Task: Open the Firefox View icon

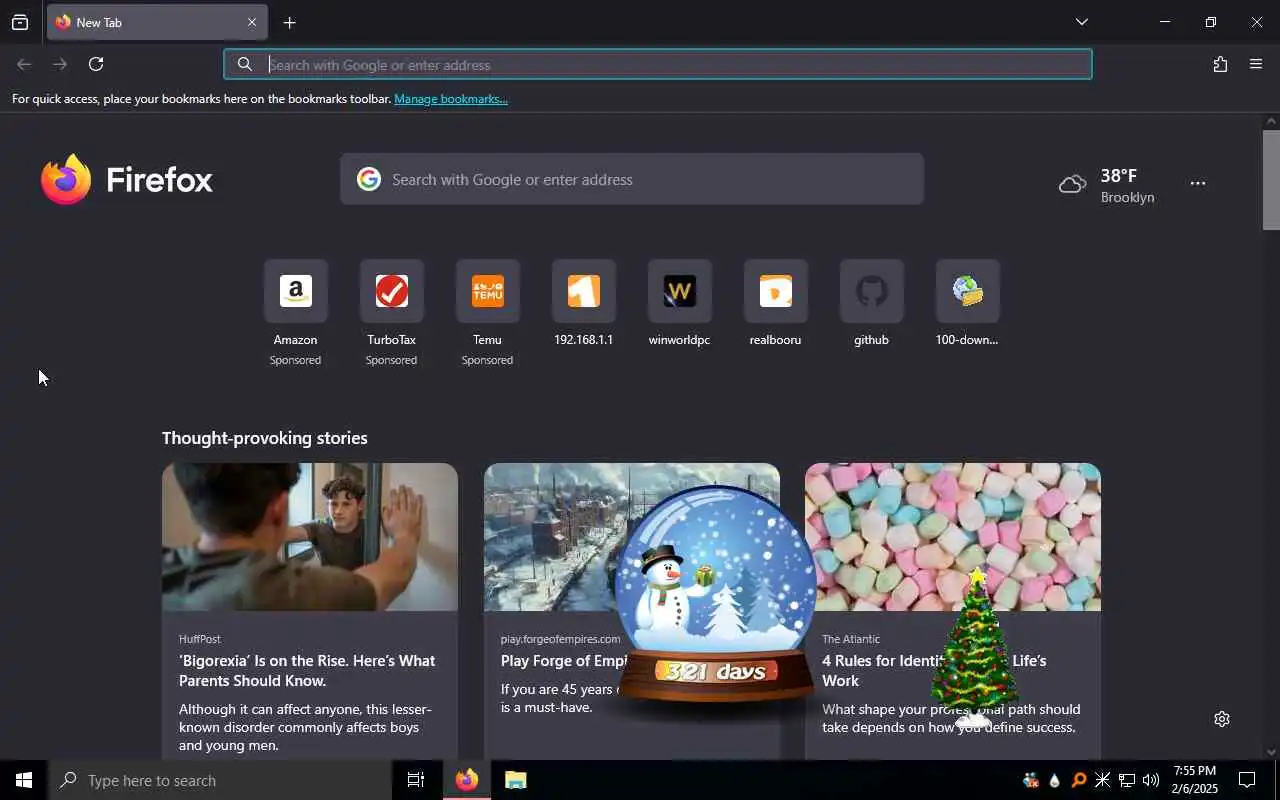Action: point(20,22)
